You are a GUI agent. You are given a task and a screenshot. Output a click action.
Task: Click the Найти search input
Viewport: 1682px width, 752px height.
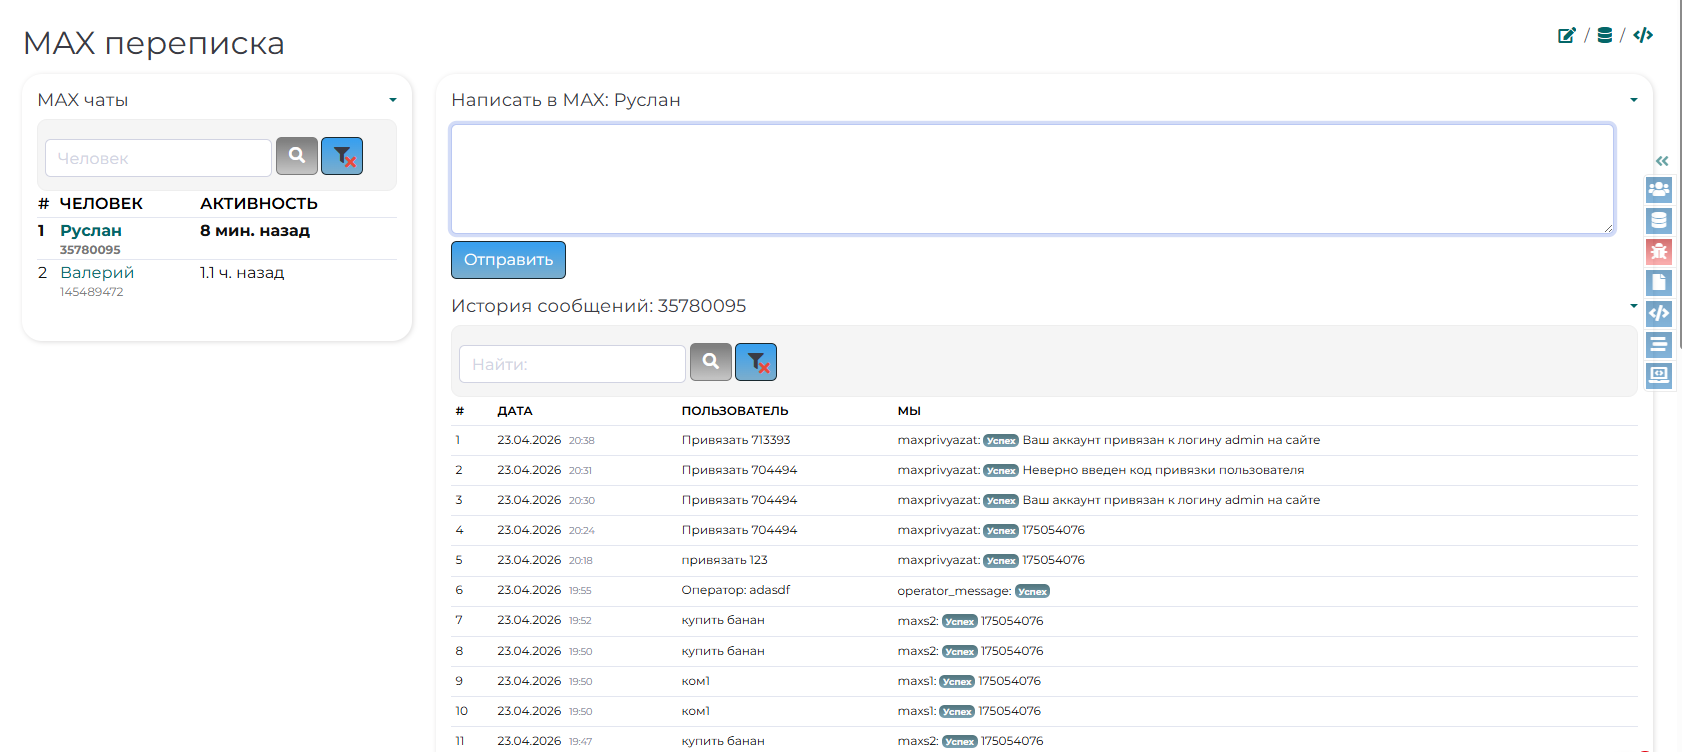tap(572, 364)
